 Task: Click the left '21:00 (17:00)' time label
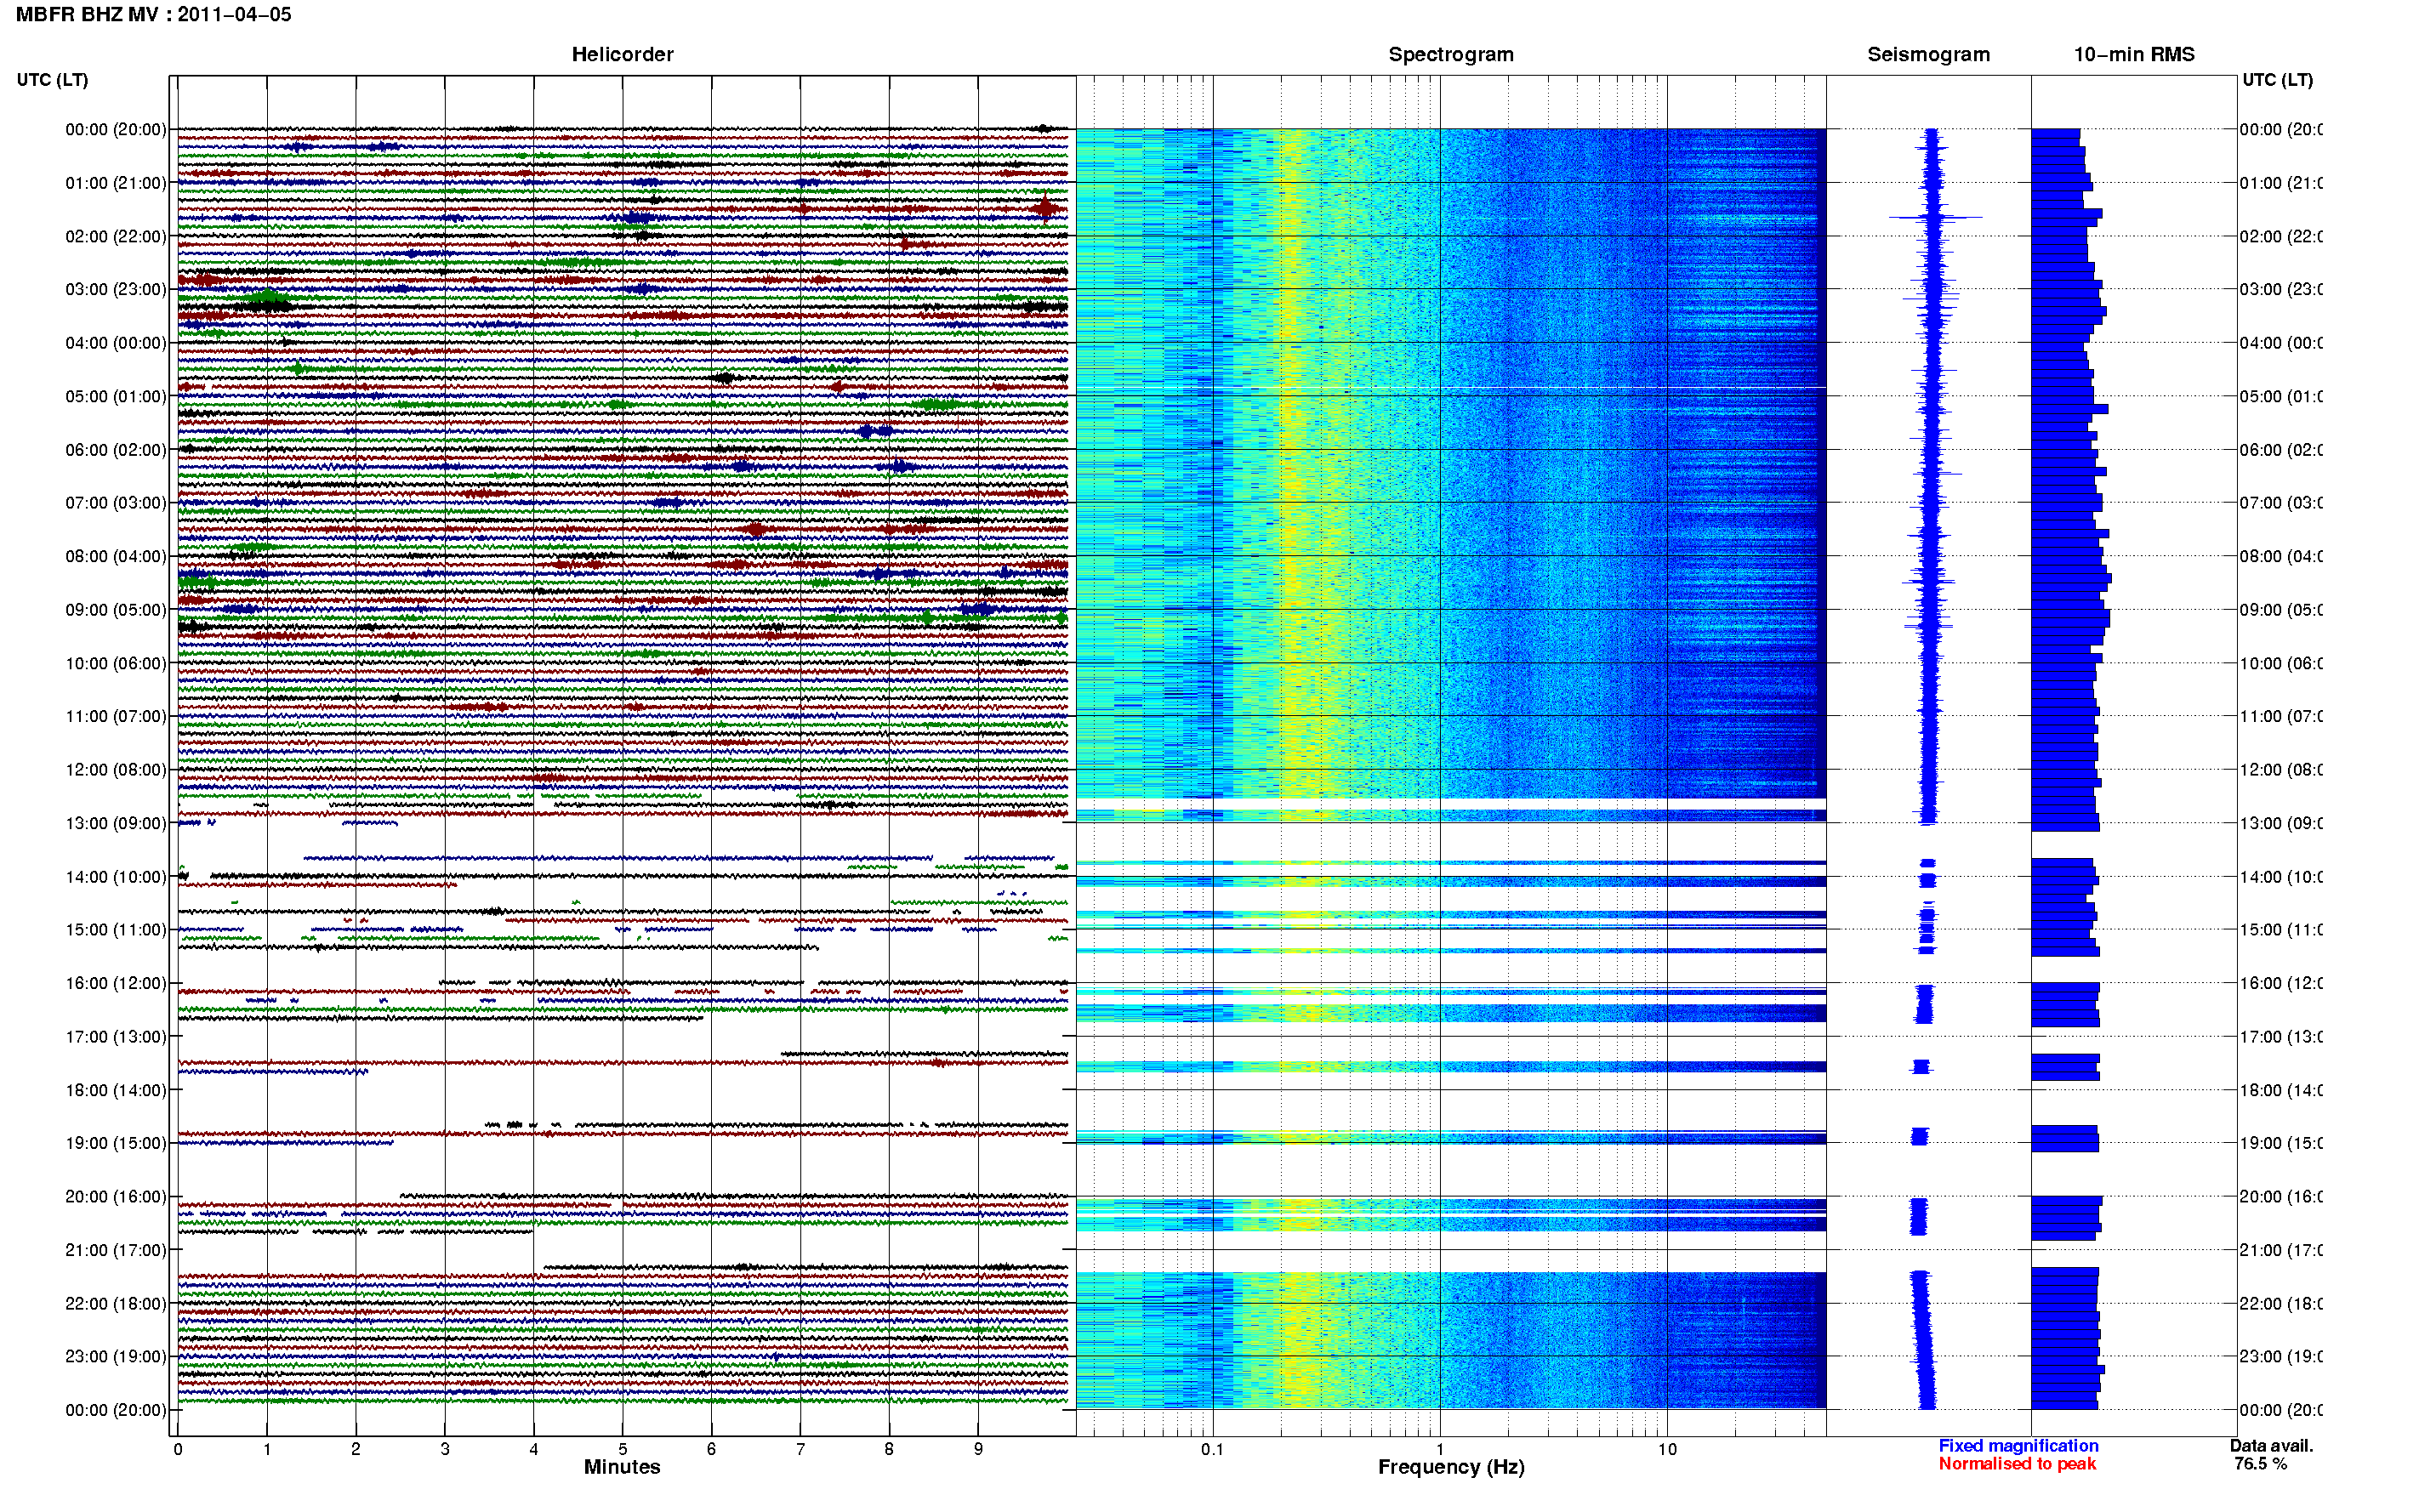click(x=116, y=1251)
